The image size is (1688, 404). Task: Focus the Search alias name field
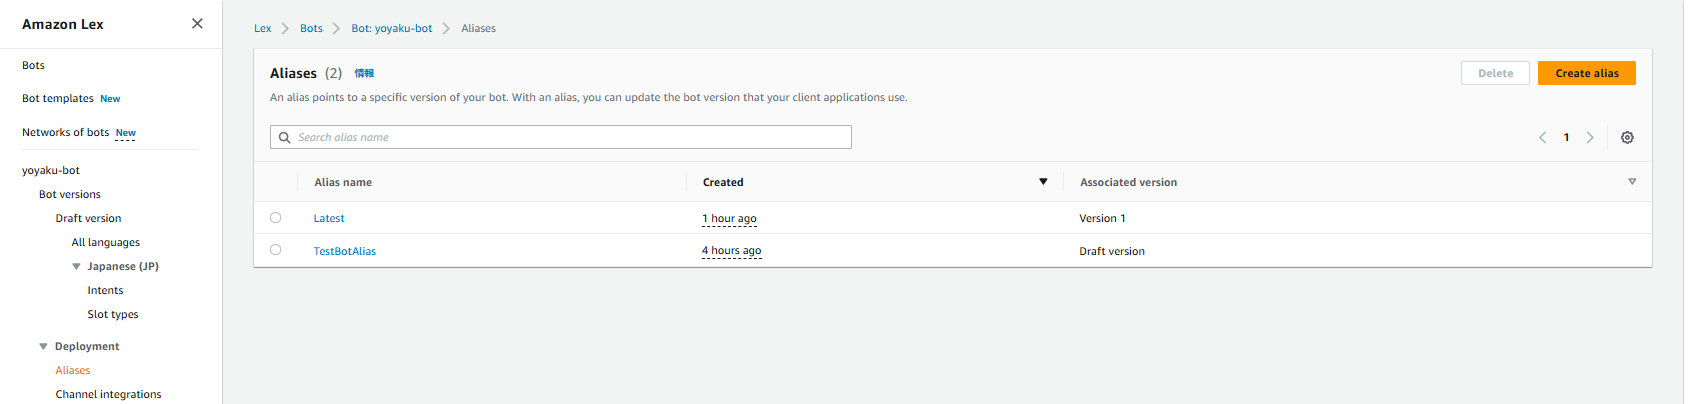click(561, 137)
